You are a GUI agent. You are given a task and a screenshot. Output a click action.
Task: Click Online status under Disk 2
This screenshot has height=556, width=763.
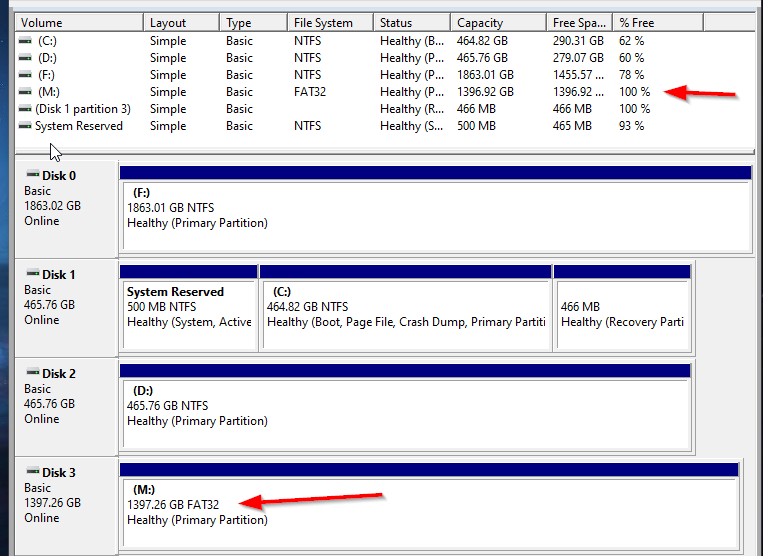click(x=42, y=419)
